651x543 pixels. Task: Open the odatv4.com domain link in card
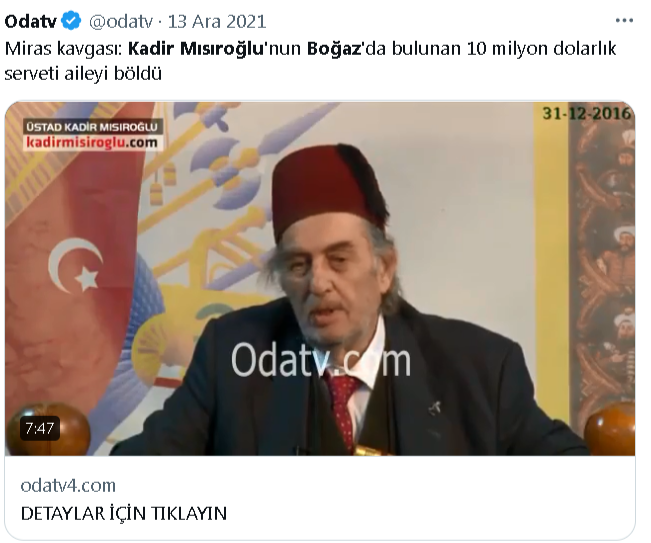coord(68,485)
